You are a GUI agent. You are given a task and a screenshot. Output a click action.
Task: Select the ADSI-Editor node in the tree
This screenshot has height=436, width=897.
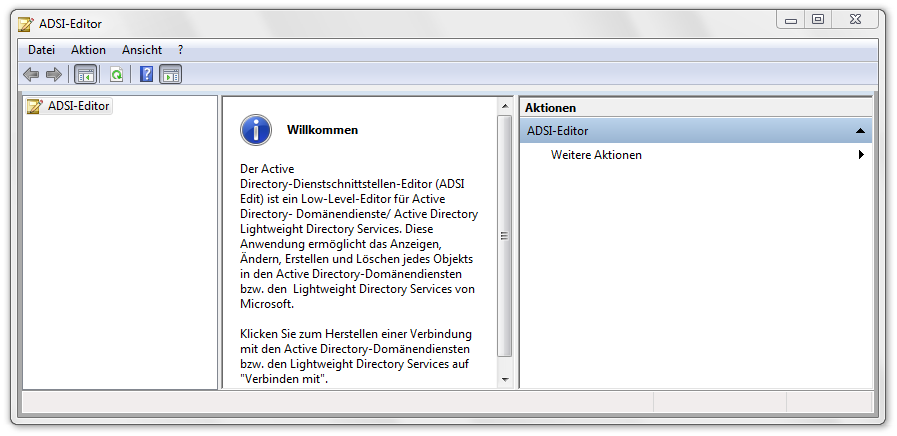pyautogui.click(x=78, y=106)
